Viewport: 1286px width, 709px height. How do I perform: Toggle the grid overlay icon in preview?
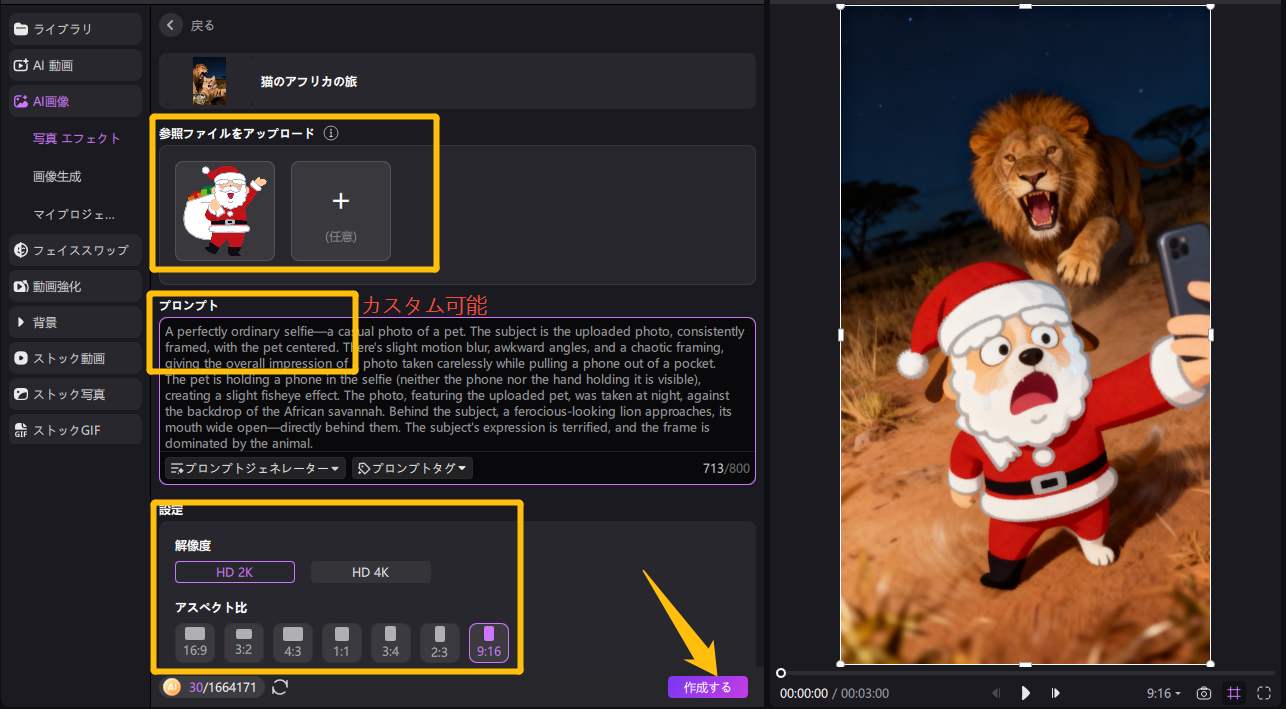pyautogui.click(x=1234, y=693)
